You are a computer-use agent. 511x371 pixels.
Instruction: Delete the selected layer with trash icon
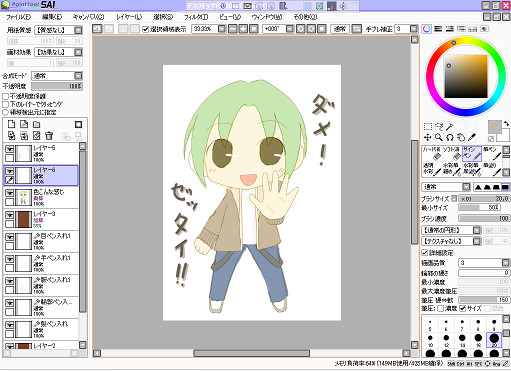49,136
